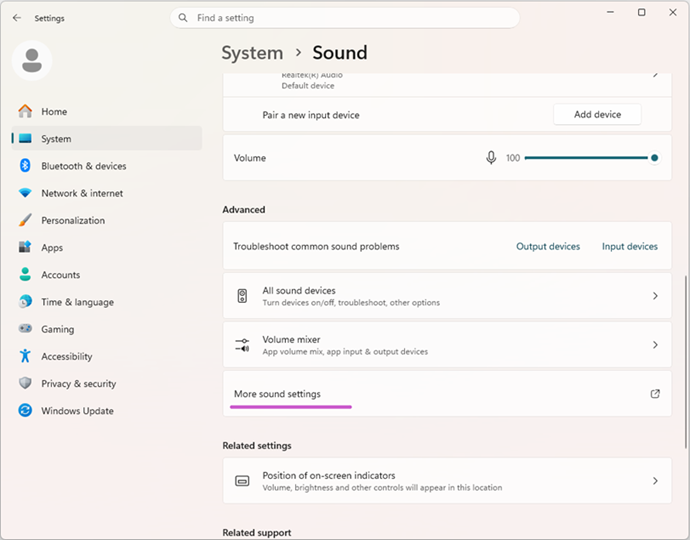
Task: Click the All sound devices speaker icon
Action: [x=242, y=296]
